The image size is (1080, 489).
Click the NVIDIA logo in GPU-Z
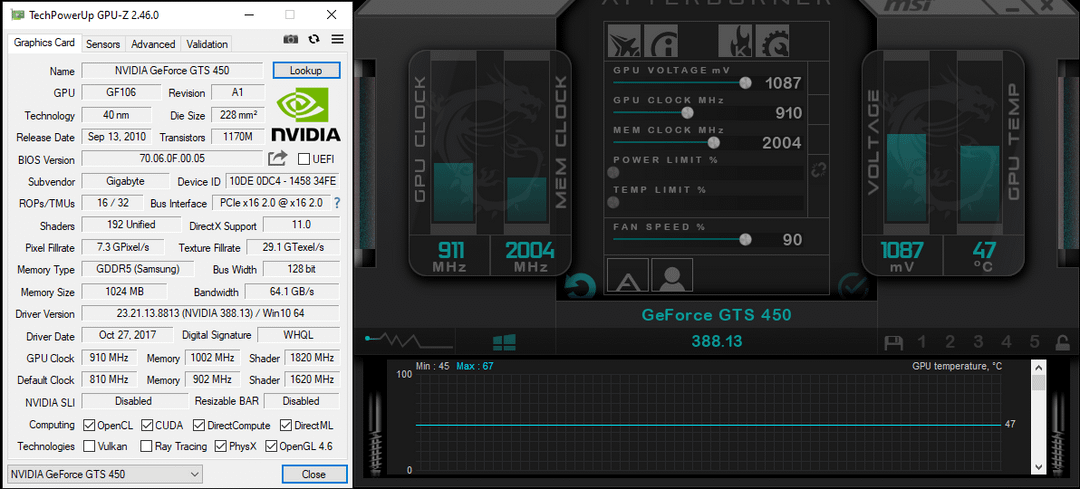click(306, 116)
